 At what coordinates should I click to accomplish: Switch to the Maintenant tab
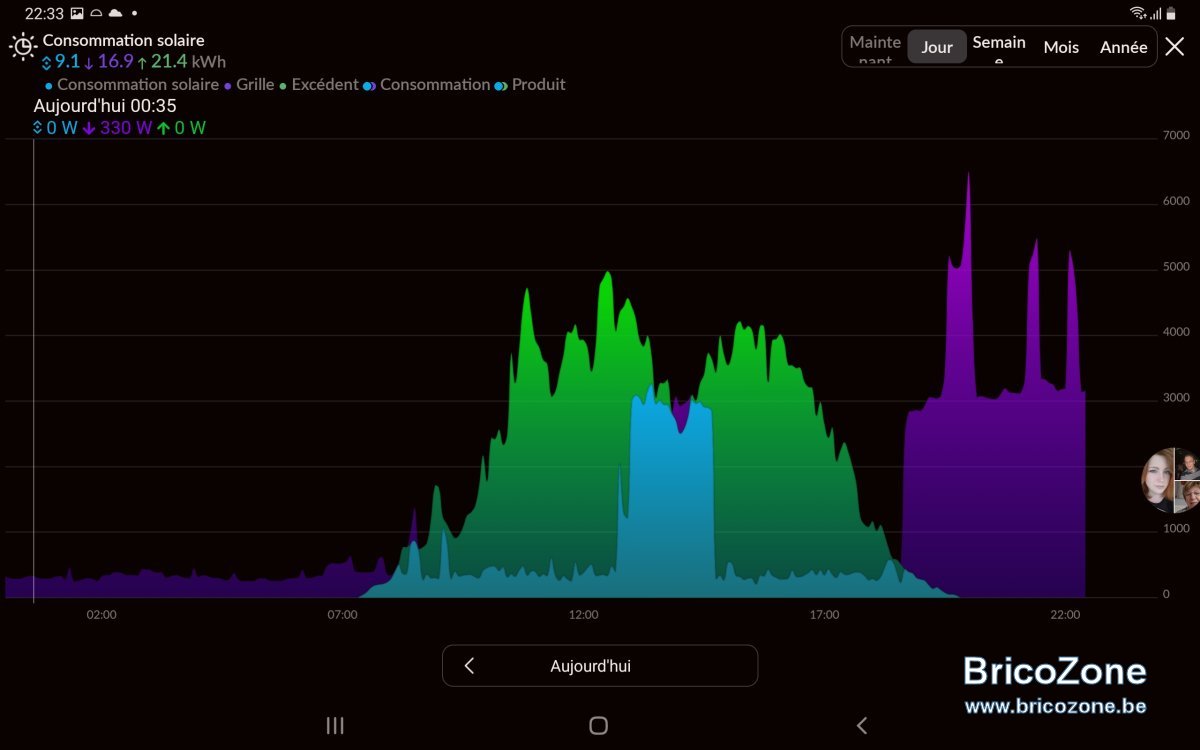click(875, 47)
